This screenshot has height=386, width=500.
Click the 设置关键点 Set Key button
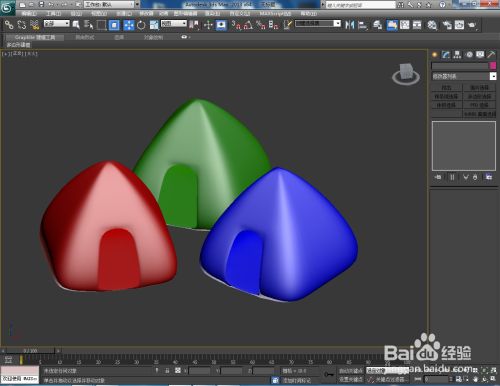[350, 379]
